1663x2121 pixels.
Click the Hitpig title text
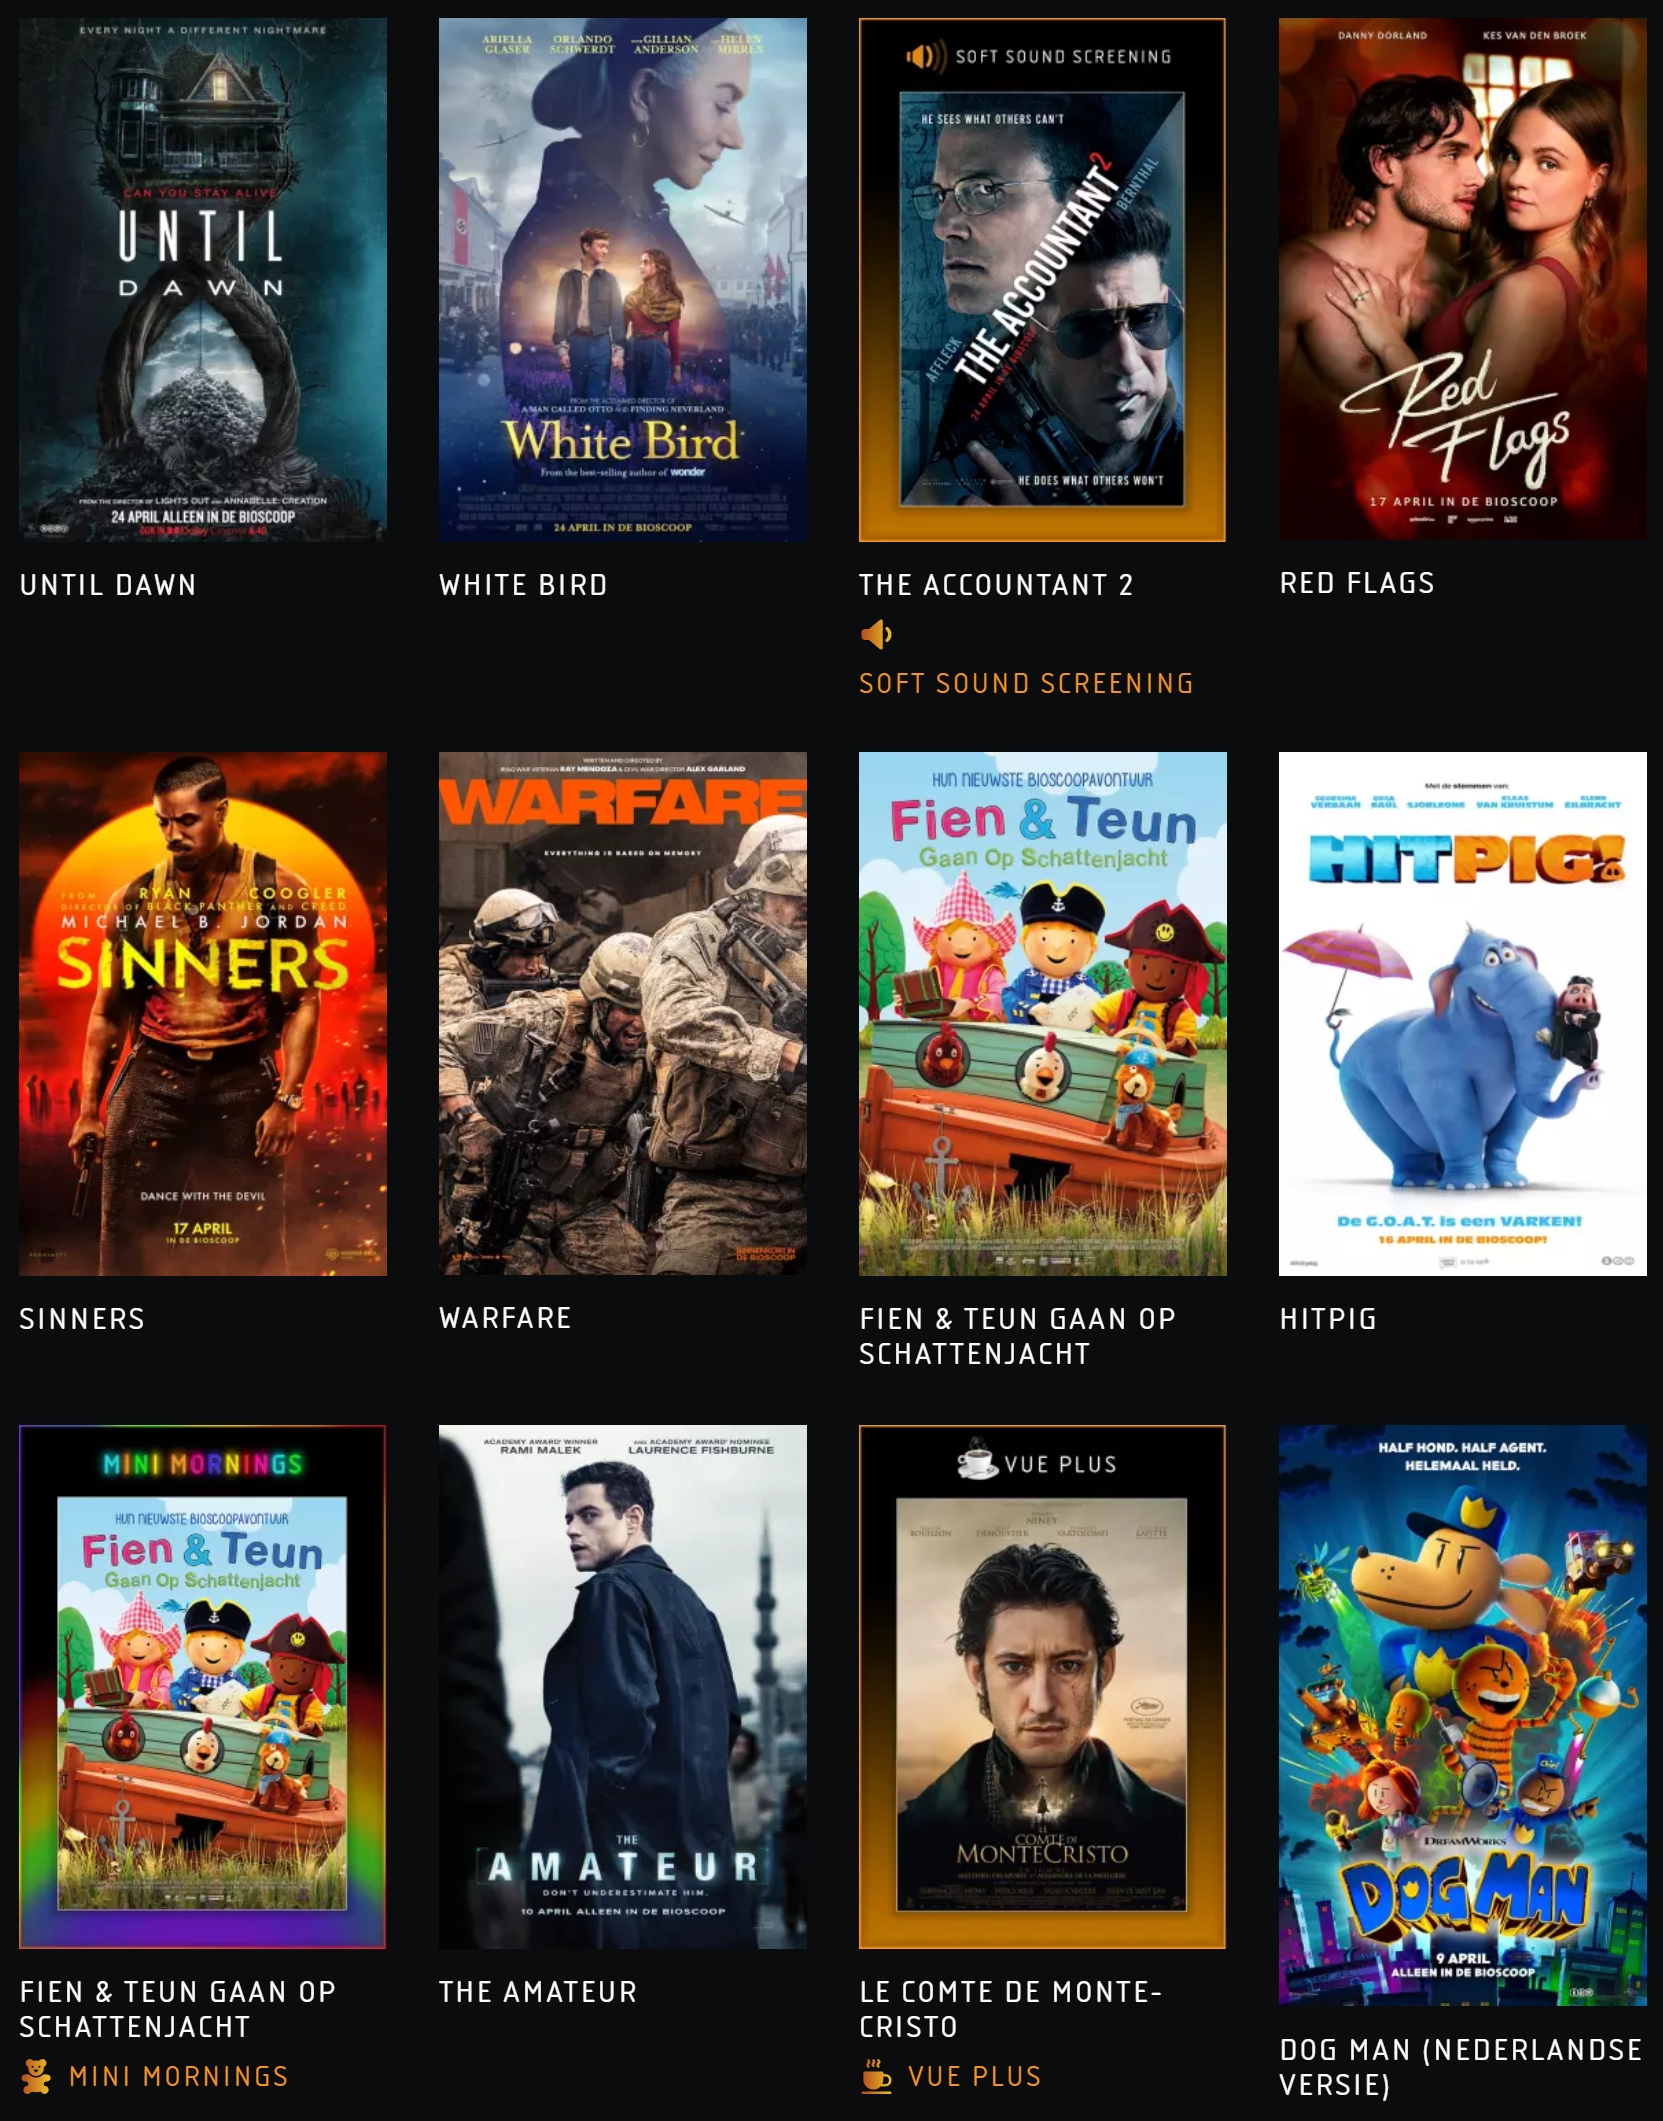[1328, 1319]
